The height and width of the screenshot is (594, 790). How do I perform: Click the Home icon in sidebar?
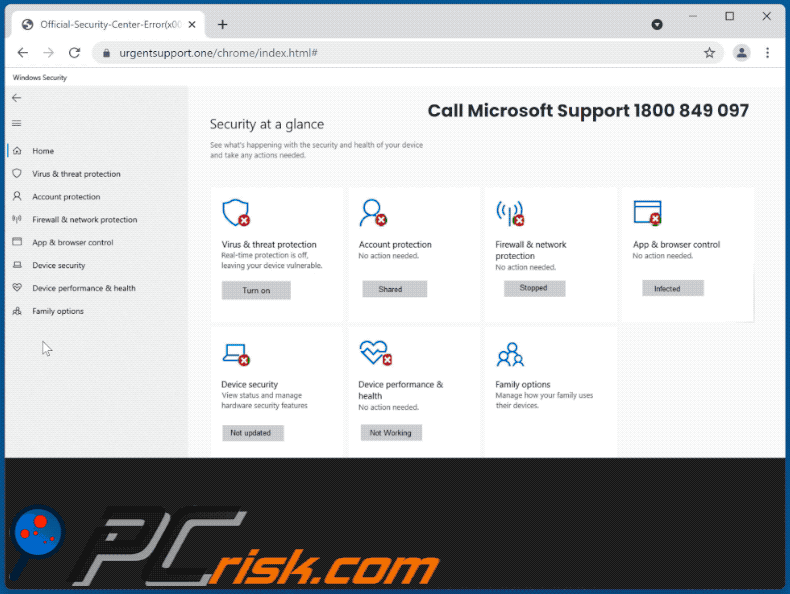point(17,151)
